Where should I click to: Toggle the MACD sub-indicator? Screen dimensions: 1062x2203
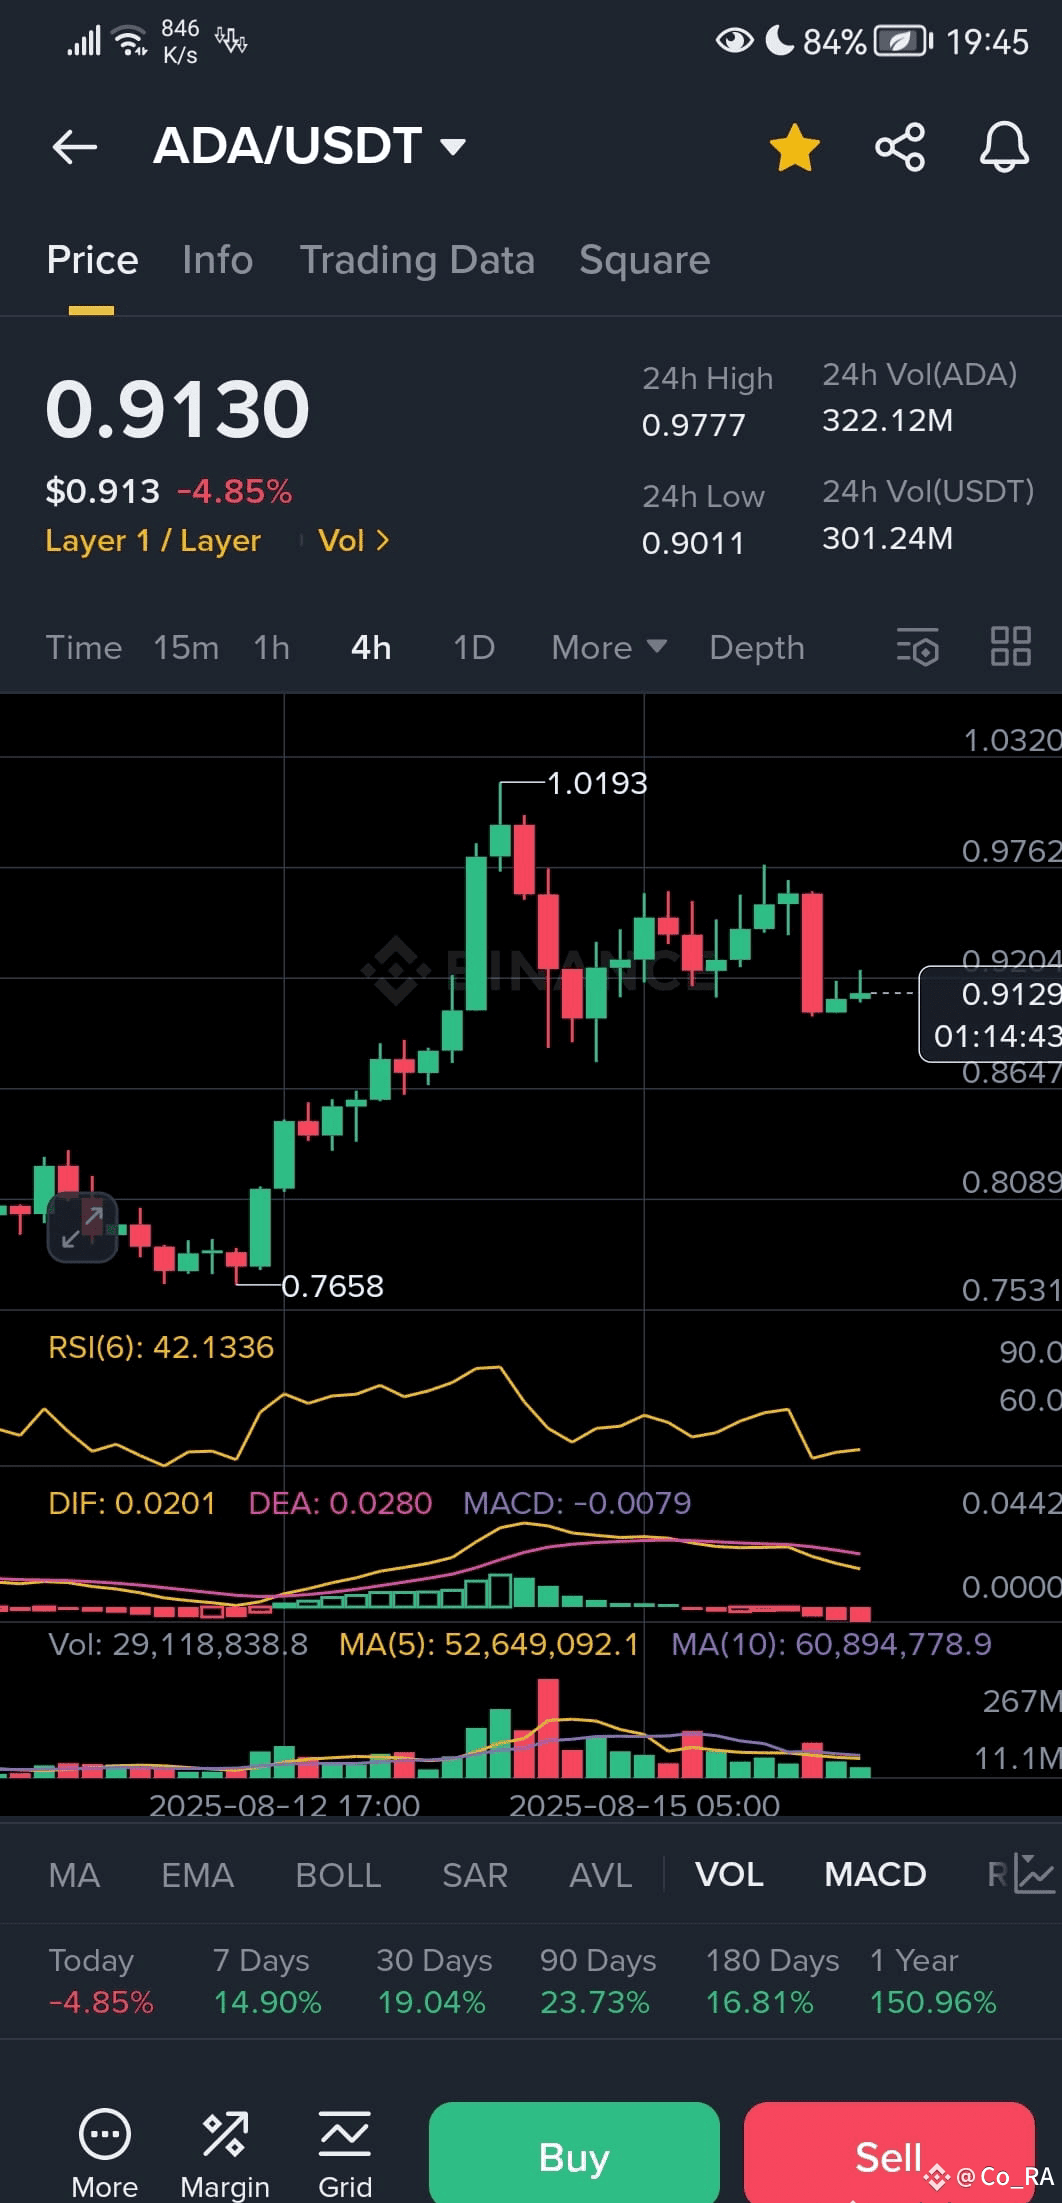tap(875, 1875)
